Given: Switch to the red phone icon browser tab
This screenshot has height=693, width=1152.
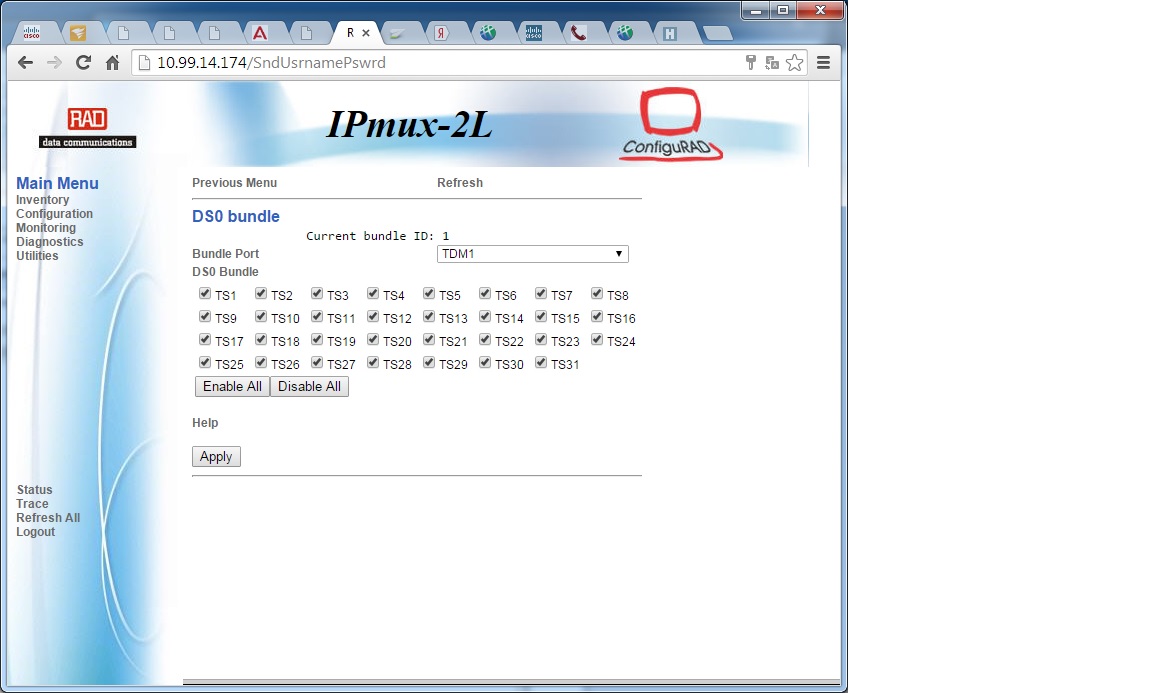Looking at the screenshot, I should [x=579, y=33].
